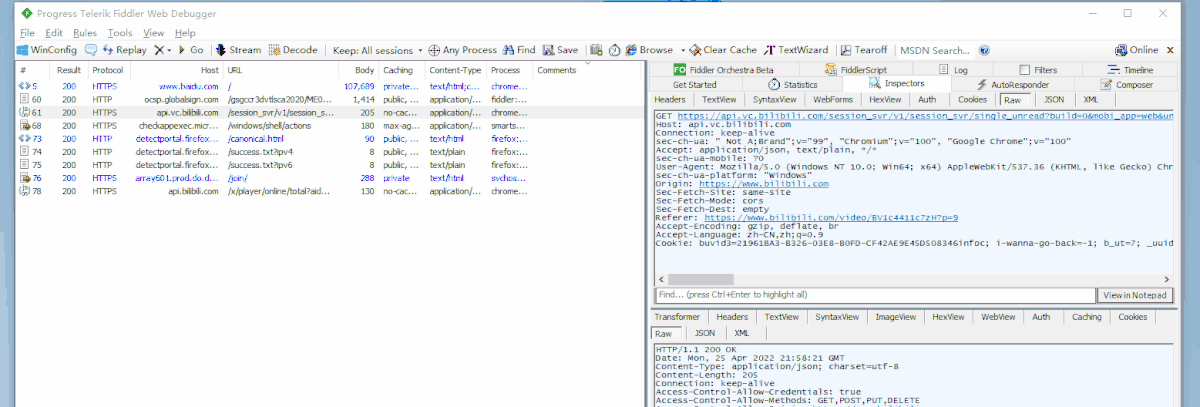
Task: Select request SyntaxView inspector tab
Action: [774, 100]
